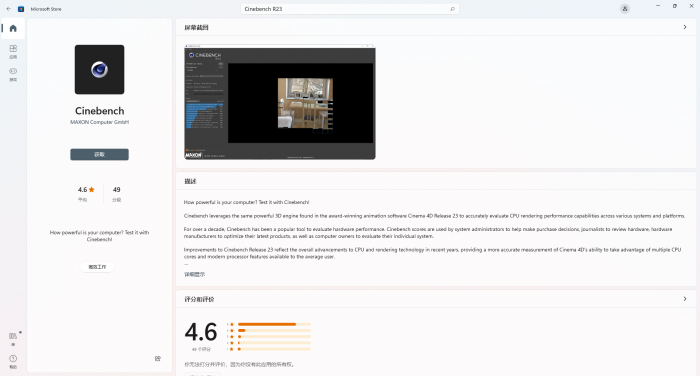Expand the screenshots section chevron
Screen dimensions: 700x376
point(685,27)
